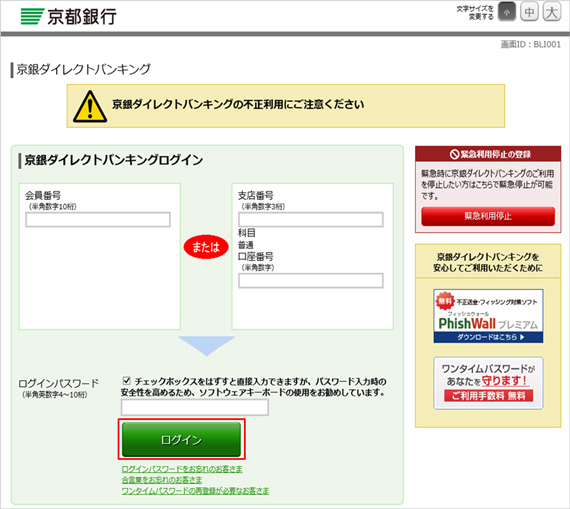Image resolution: width=570 pixels, height=509 pixels.
Task: Set text size to small (小)
Action: tap(507, 12)
